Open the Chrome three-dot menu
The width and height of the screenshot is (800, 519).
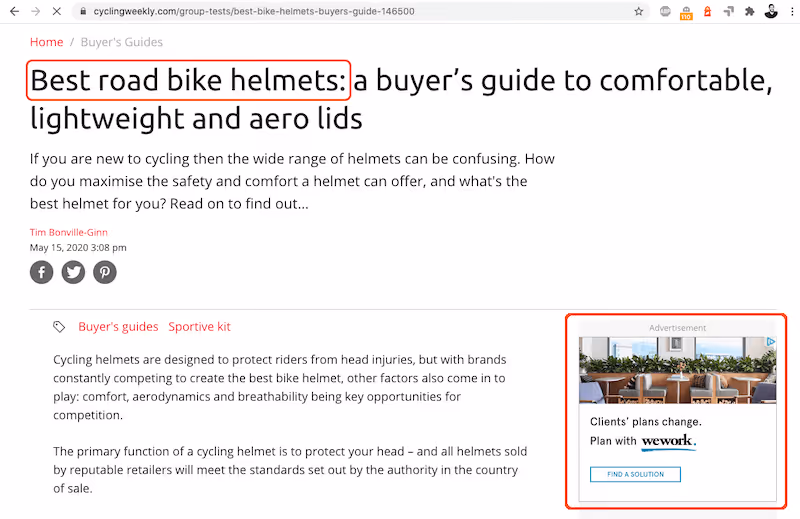792,11
